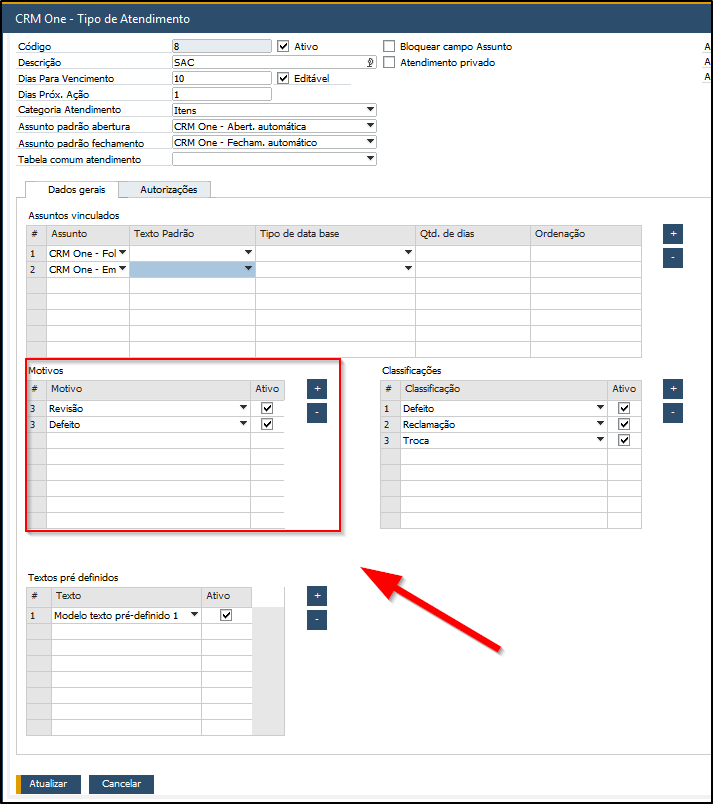Add a new Textos pré definidos row
713x804 pixels.
pos(317,596)
